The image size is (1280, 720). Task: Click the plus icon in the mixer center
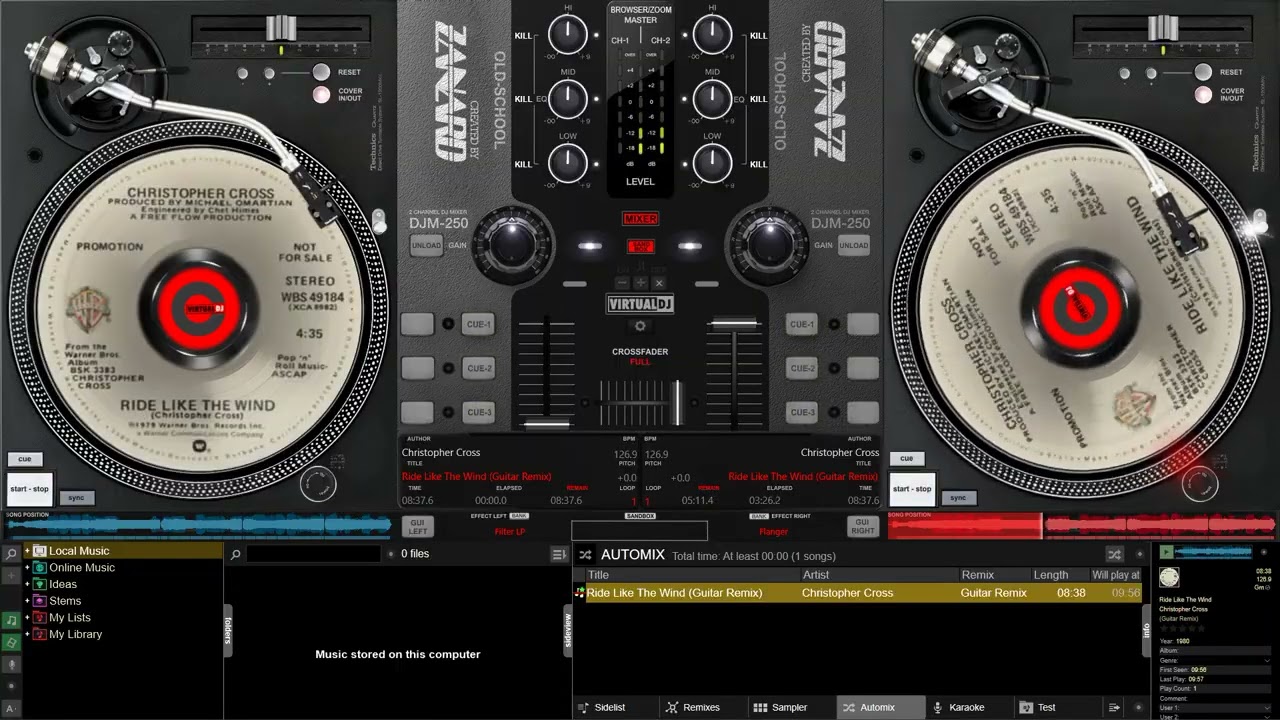(640, 284)
